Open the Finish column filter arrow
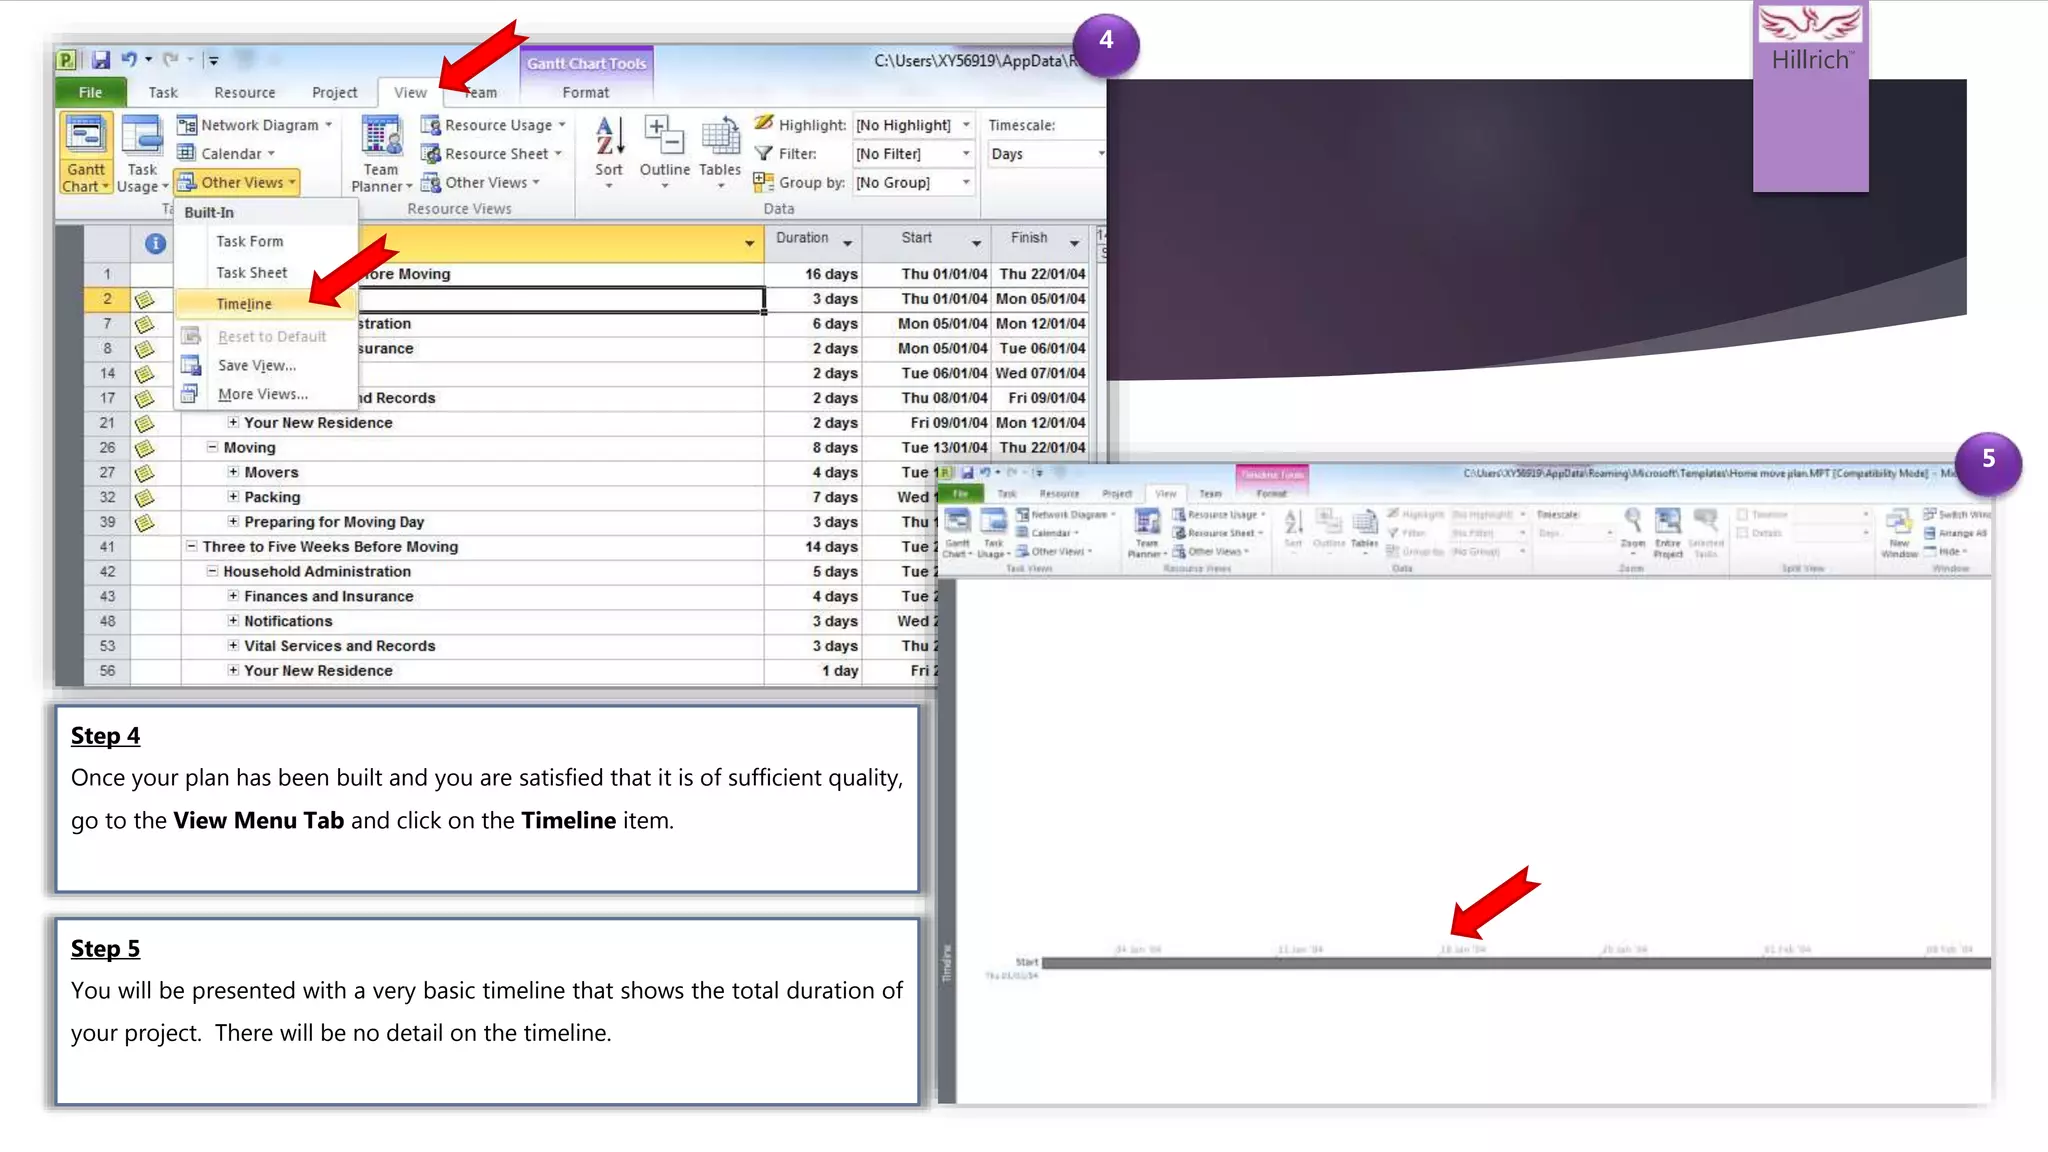Viewport: 2048px width, 1152px height. (1074, 243)
